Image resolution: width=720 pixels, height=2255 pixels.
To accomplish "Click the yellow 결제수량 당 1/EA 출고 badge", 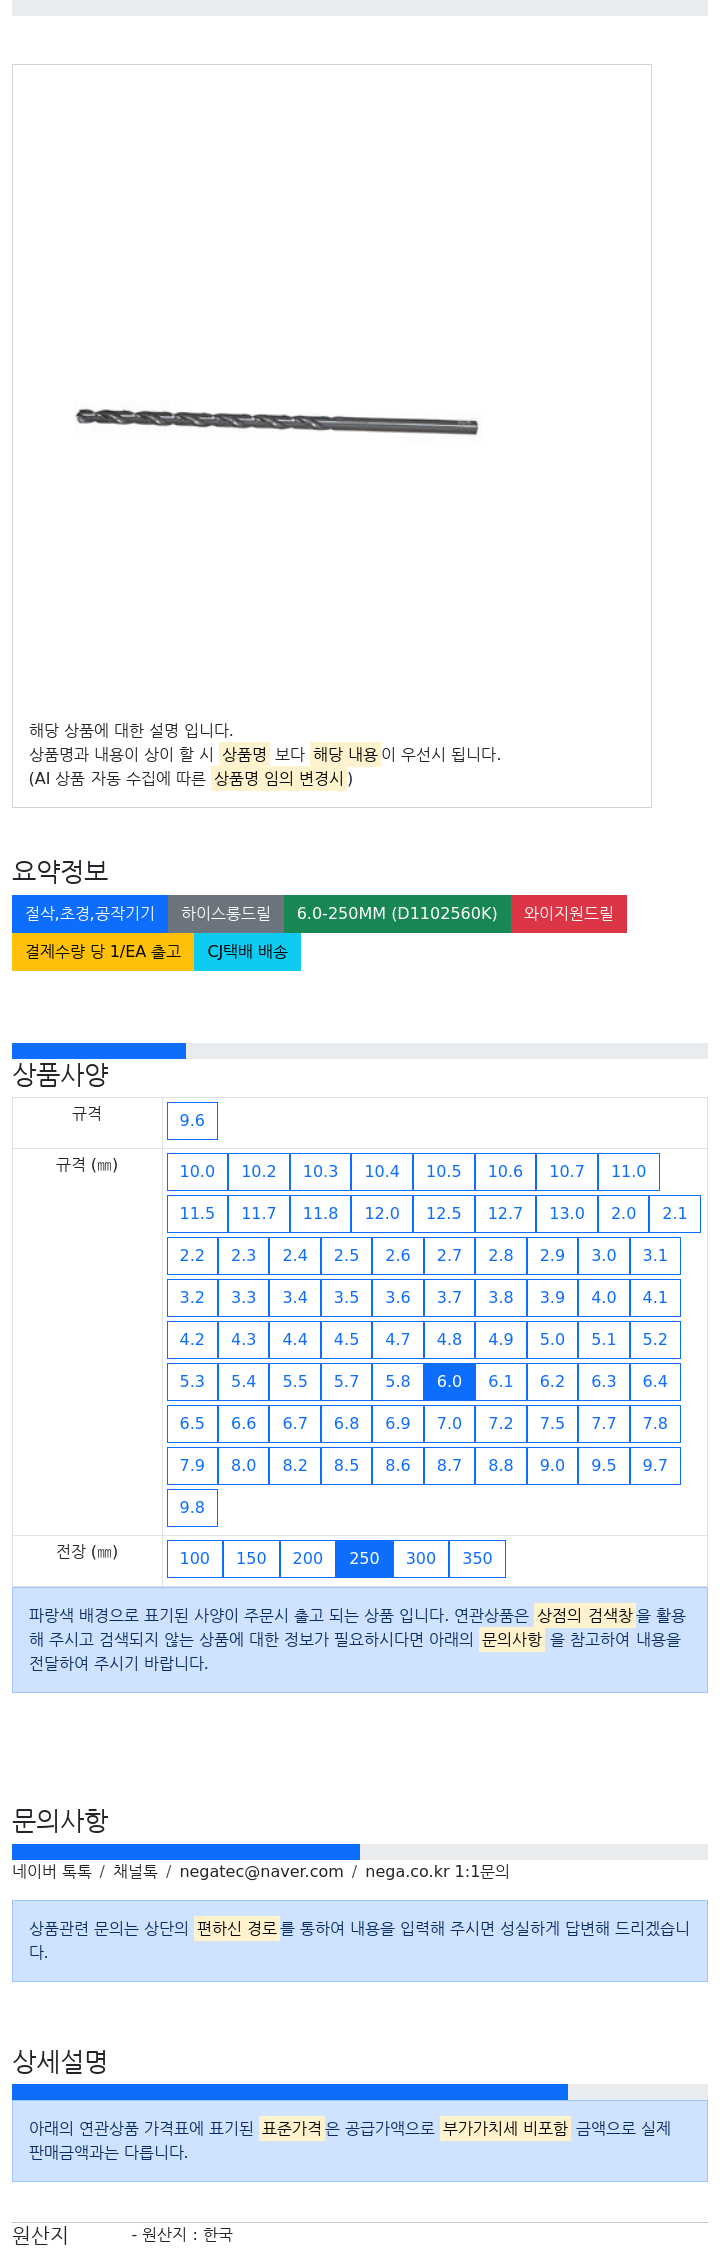I will point(103,952).
